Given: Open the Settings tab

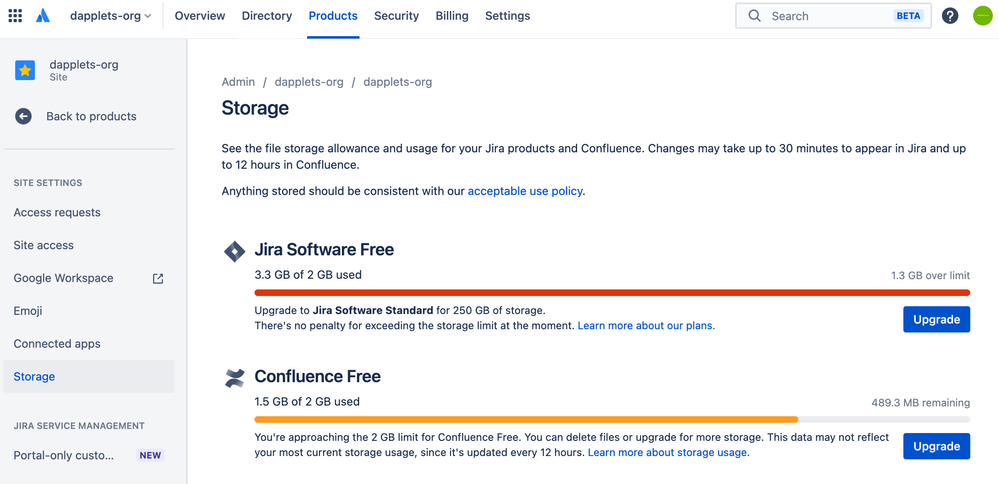Looking at the screenshot, I should [x=507, y=16].
